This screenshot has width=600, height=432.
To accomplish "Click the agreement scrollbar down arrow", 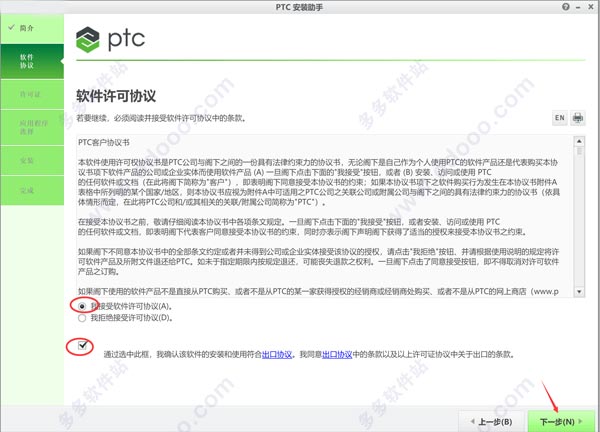I will coord(579,292).
